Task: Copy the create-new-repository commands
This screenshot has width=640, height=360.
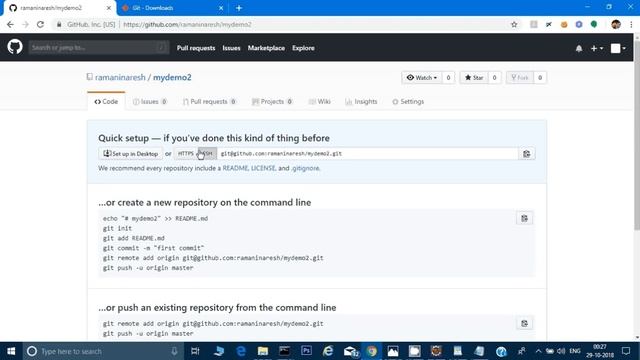Action: (x=524, y=218)
